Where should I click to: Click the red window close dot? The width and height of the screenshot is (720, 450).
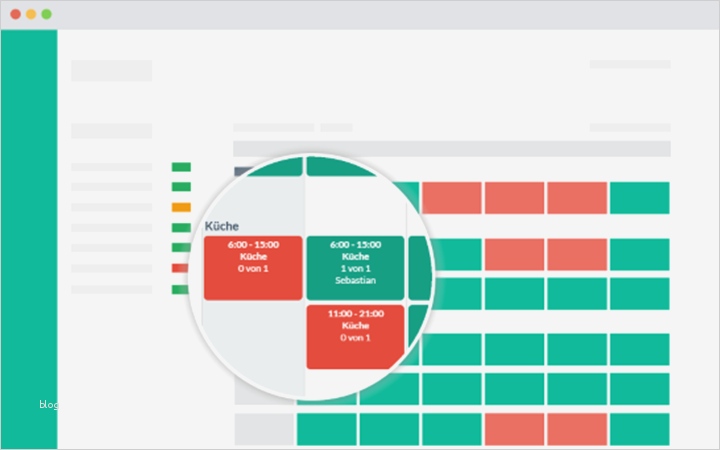[x=16, y=15]
